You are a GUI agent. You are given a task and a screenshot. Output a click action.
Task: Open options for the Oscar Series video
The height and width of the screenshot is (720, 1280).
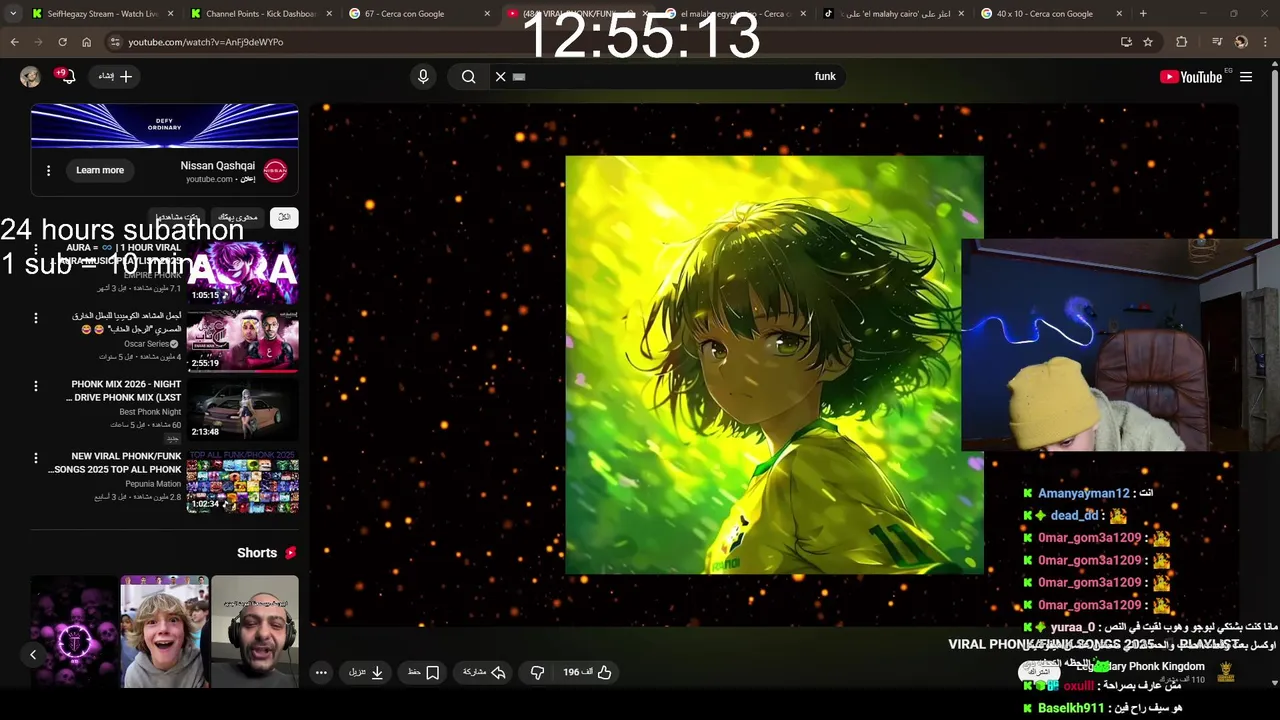point(36,318)
